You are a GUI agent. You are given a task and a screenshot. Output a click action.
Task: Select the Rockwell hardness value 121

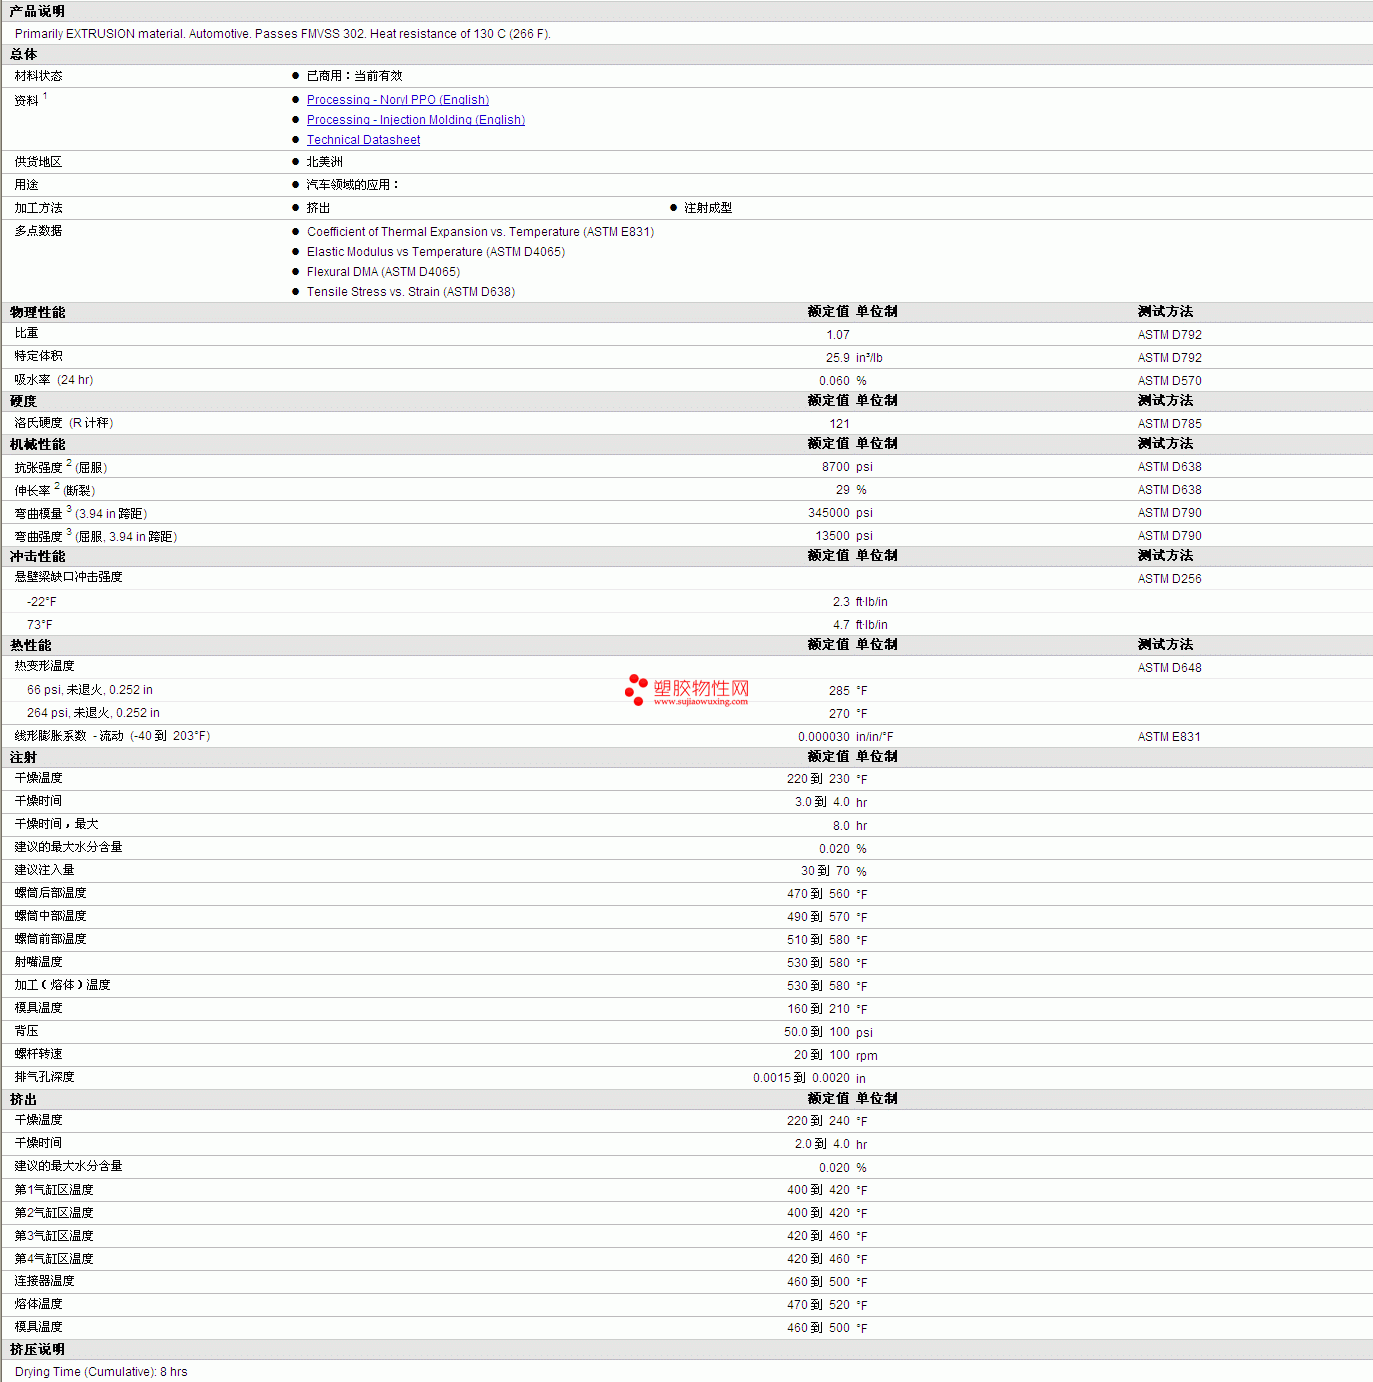(x=840, y=424)
